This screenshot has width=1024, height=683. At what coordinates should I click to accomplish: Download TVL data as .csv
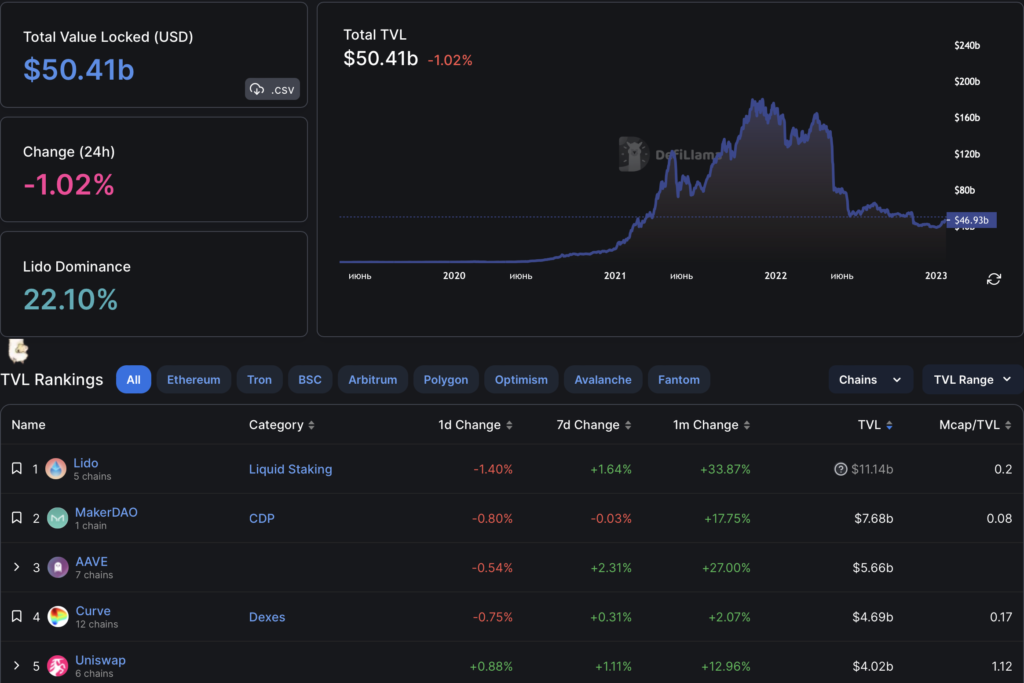pyautogui.click(x=272, y=89)
